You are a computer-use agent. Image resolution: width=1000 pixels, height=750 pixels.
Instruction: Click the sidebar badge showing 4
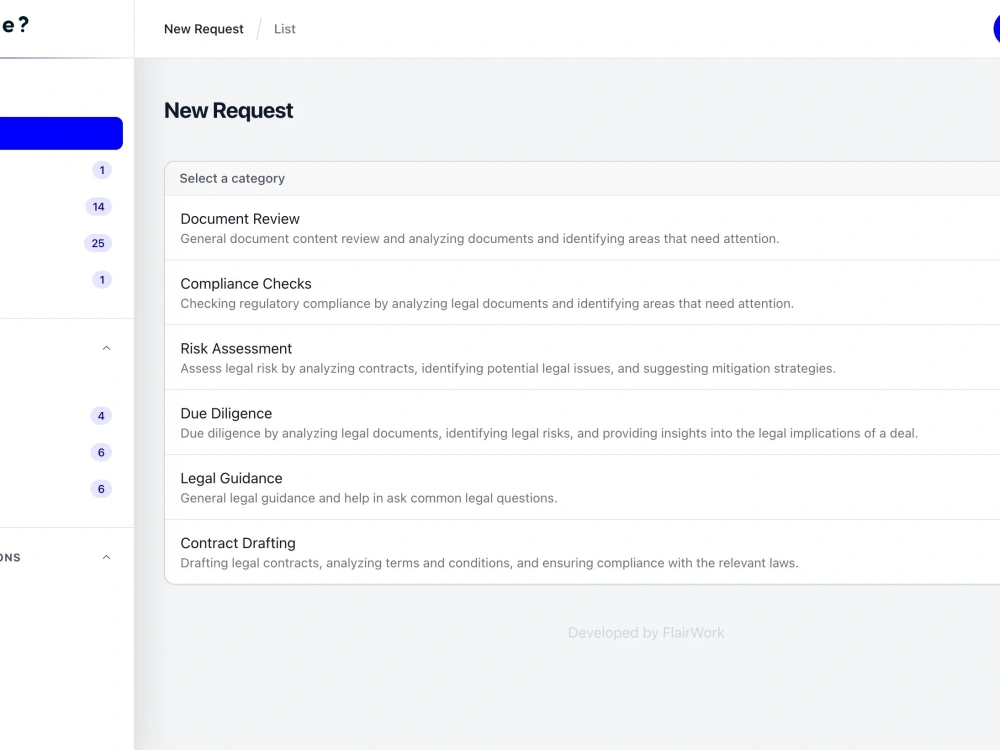[101, 416]
